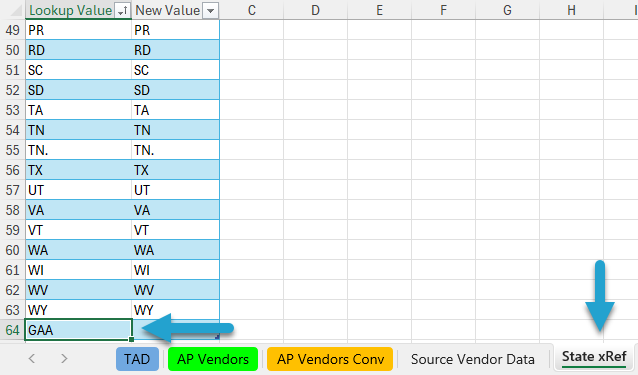Click Lookup Value cell WA
This screenshot has height=375, width=638.
(79, 250)
